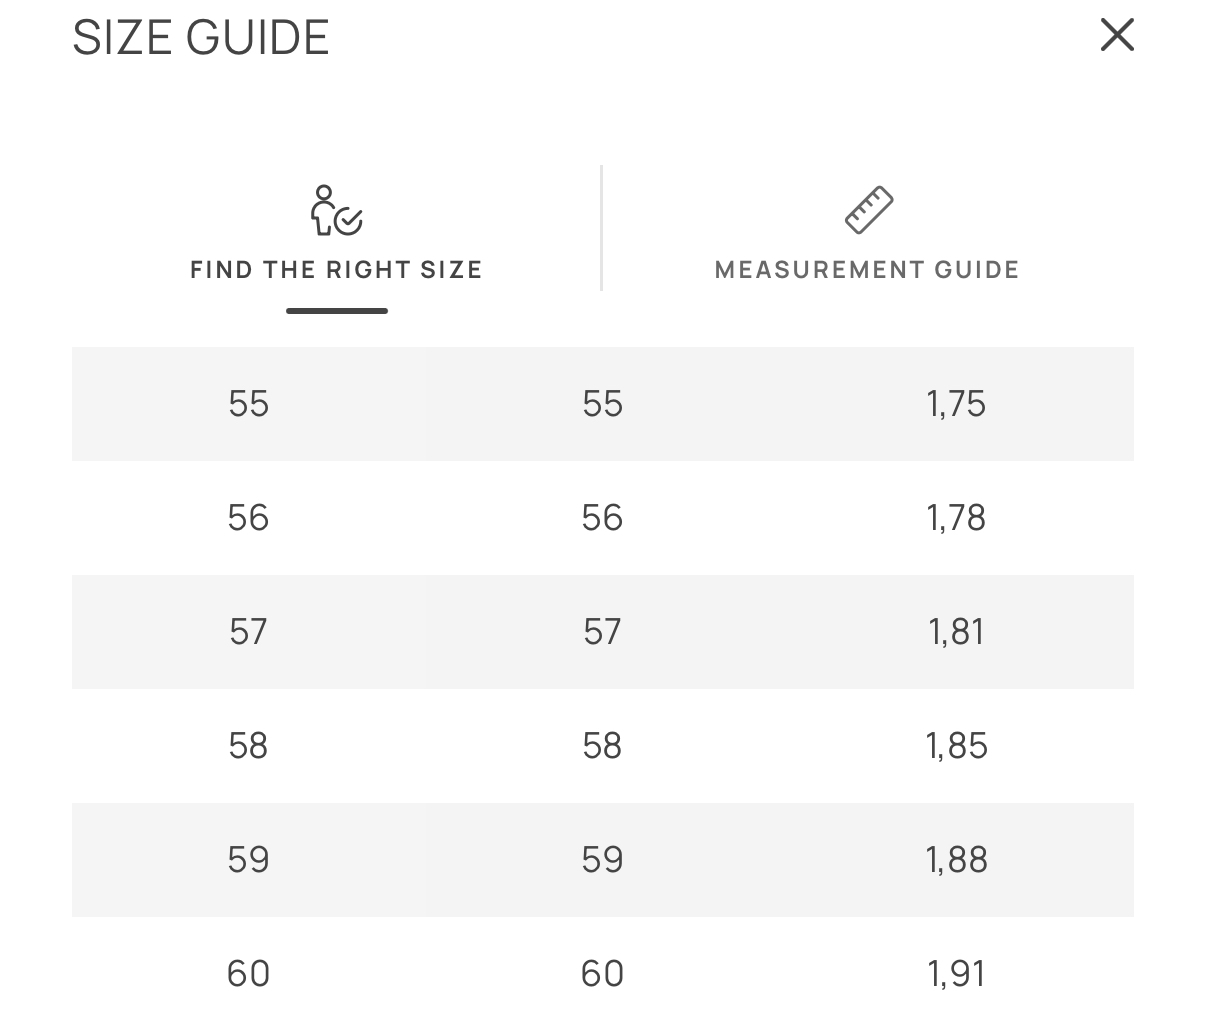The width and height of the screenshot is (1206, 1020).
Task: Click the 1,88 value
Action: [956, 860]
